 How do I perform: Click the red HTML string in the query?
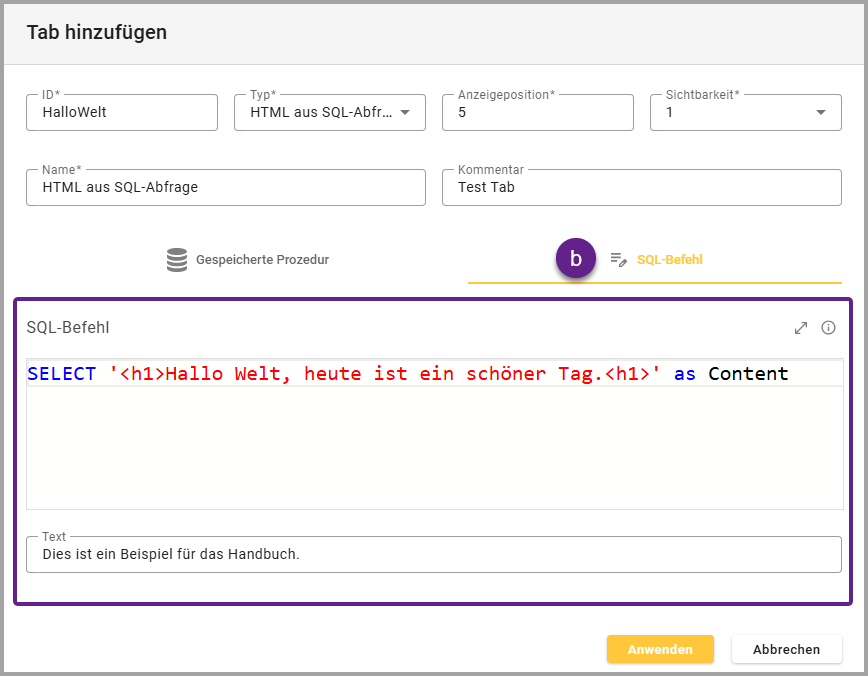385,374
